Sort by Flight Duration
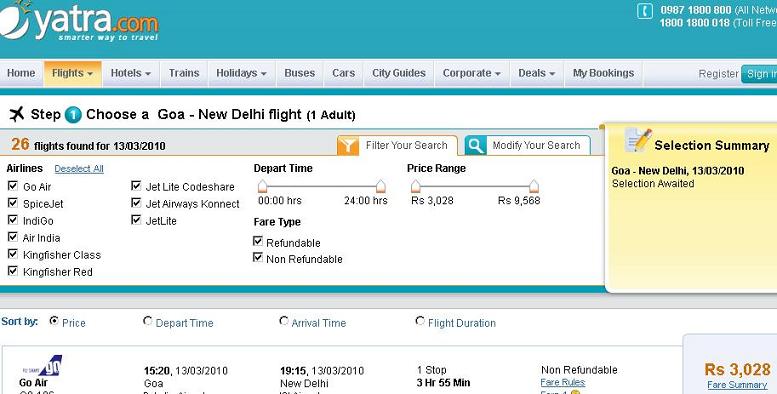 420,321
